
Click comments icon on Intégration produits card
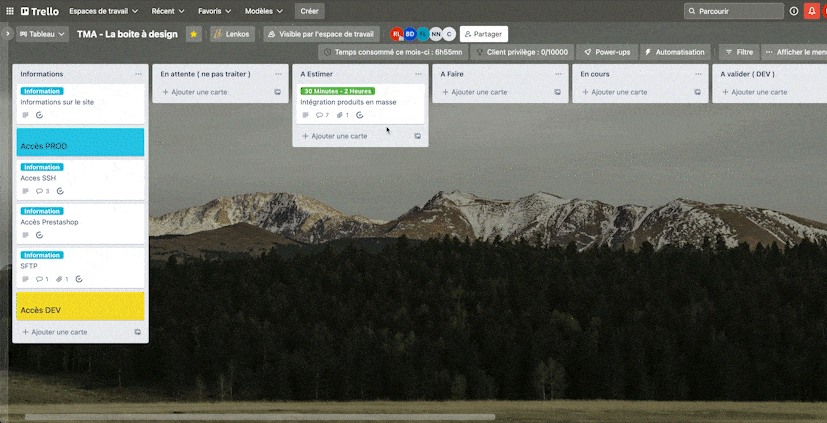[x=322, y=115]
